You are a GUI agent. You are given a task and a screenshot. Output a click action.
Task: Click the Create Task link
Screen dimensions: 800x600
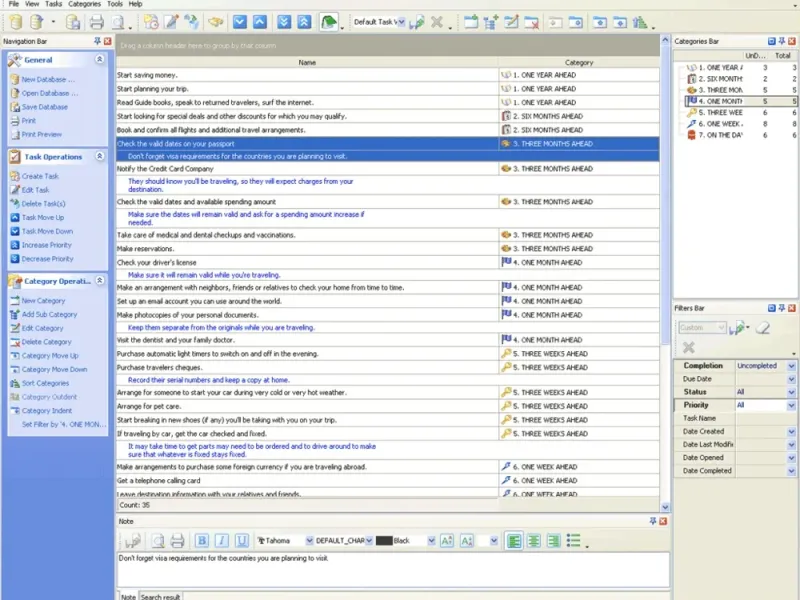(x=40, y=176)
